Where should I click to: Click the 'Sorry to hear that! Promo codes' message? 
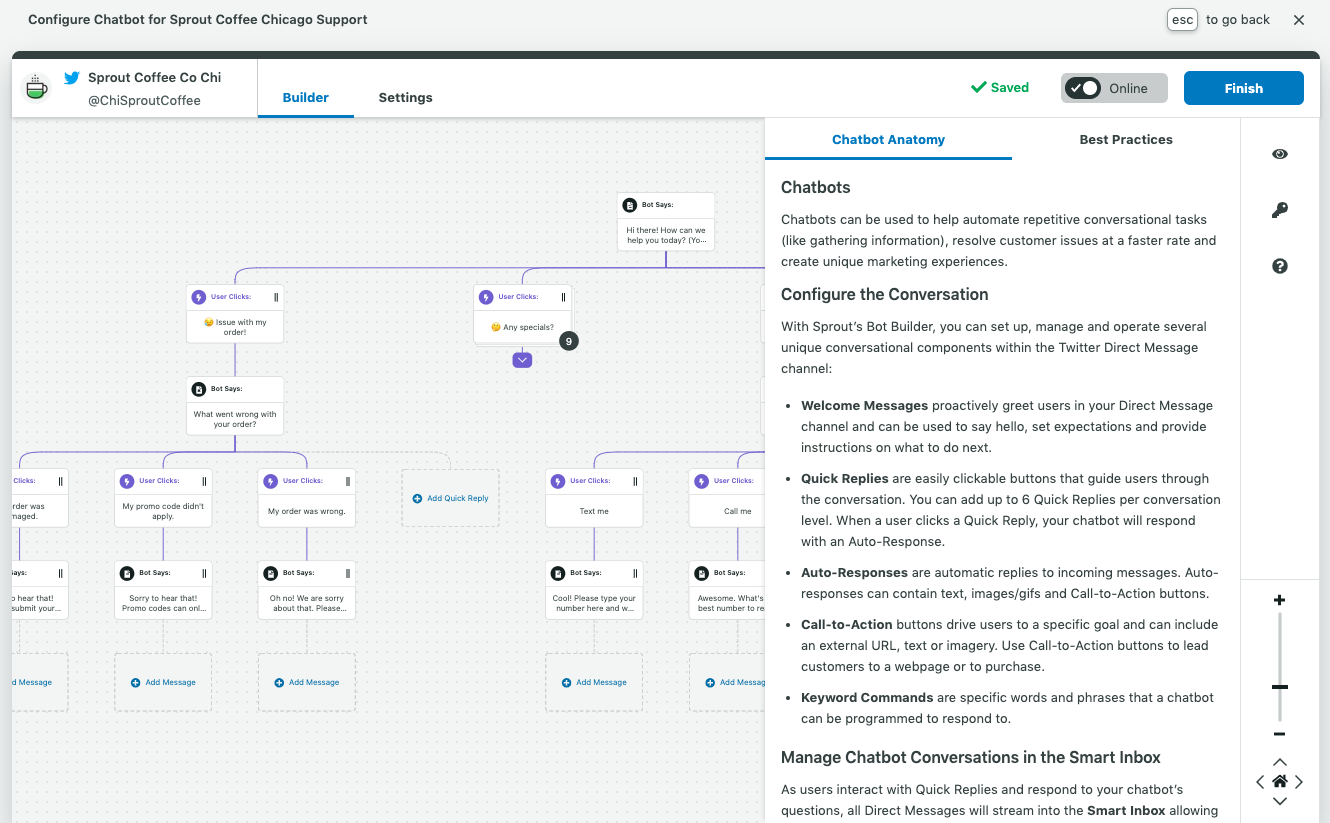pyautogui.click(x=163, y=590)
